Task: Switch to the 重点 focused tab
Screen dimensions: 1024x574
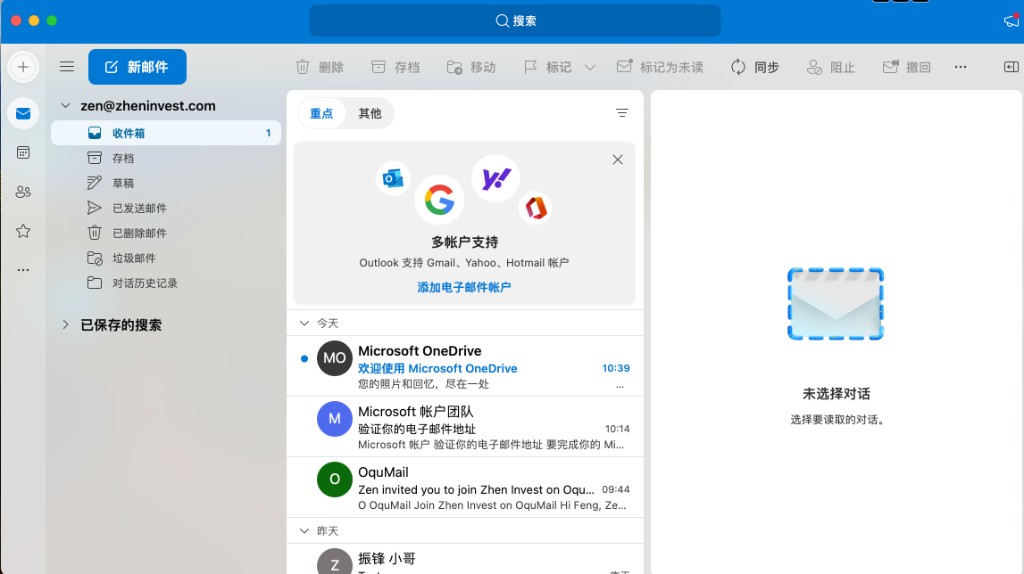Action: tap(321, 114)
